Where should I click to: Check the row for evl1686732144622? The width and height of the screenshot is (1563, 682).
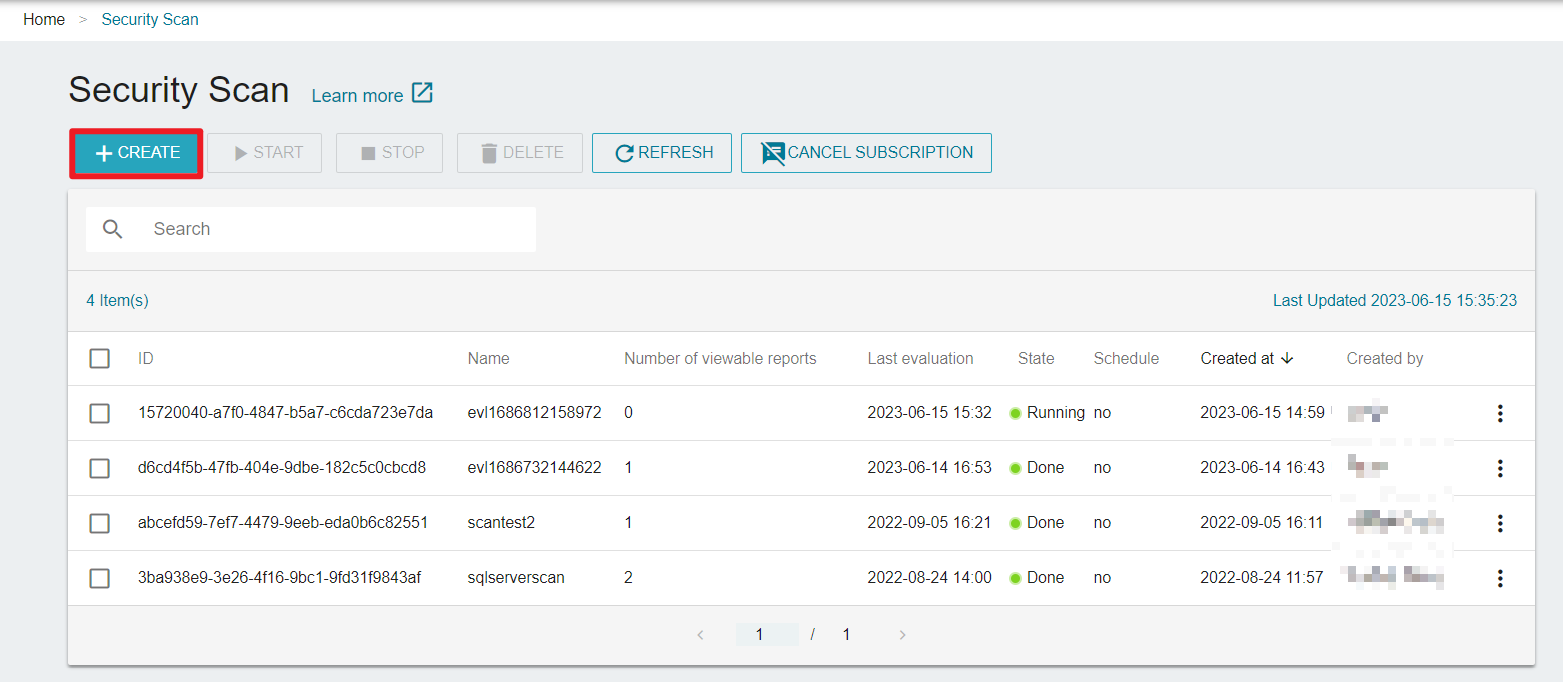(100, 468)
